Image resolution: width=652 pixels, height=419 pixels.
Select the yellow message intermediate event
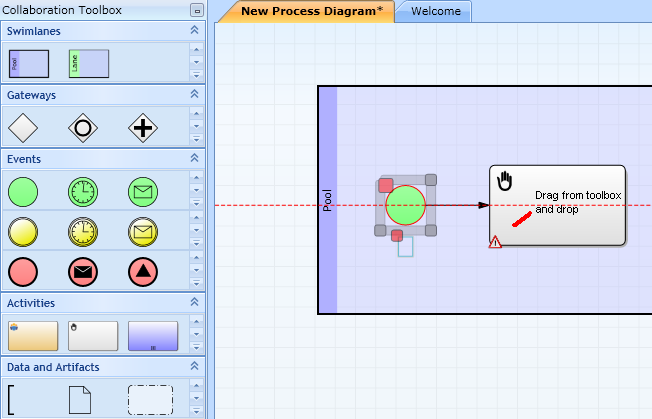click(143, 232)
